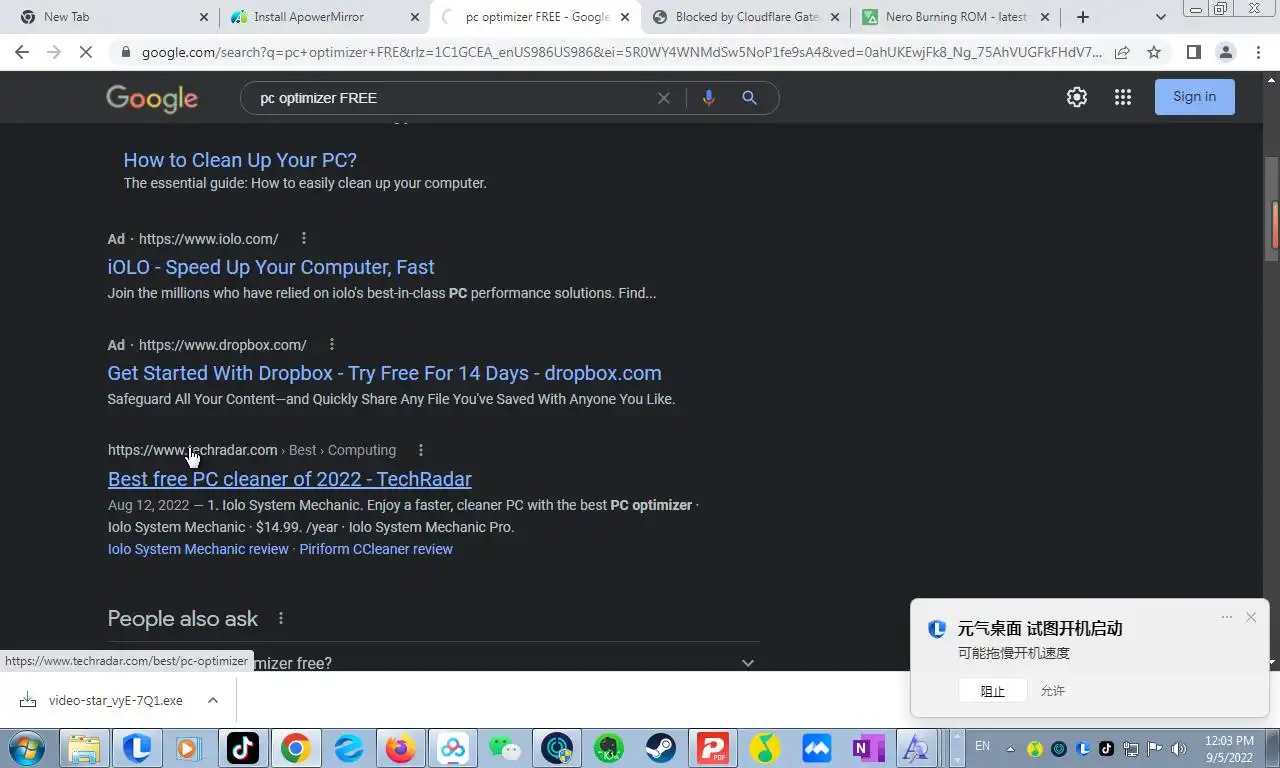Click the Google search input field

[x=455, y=98]
